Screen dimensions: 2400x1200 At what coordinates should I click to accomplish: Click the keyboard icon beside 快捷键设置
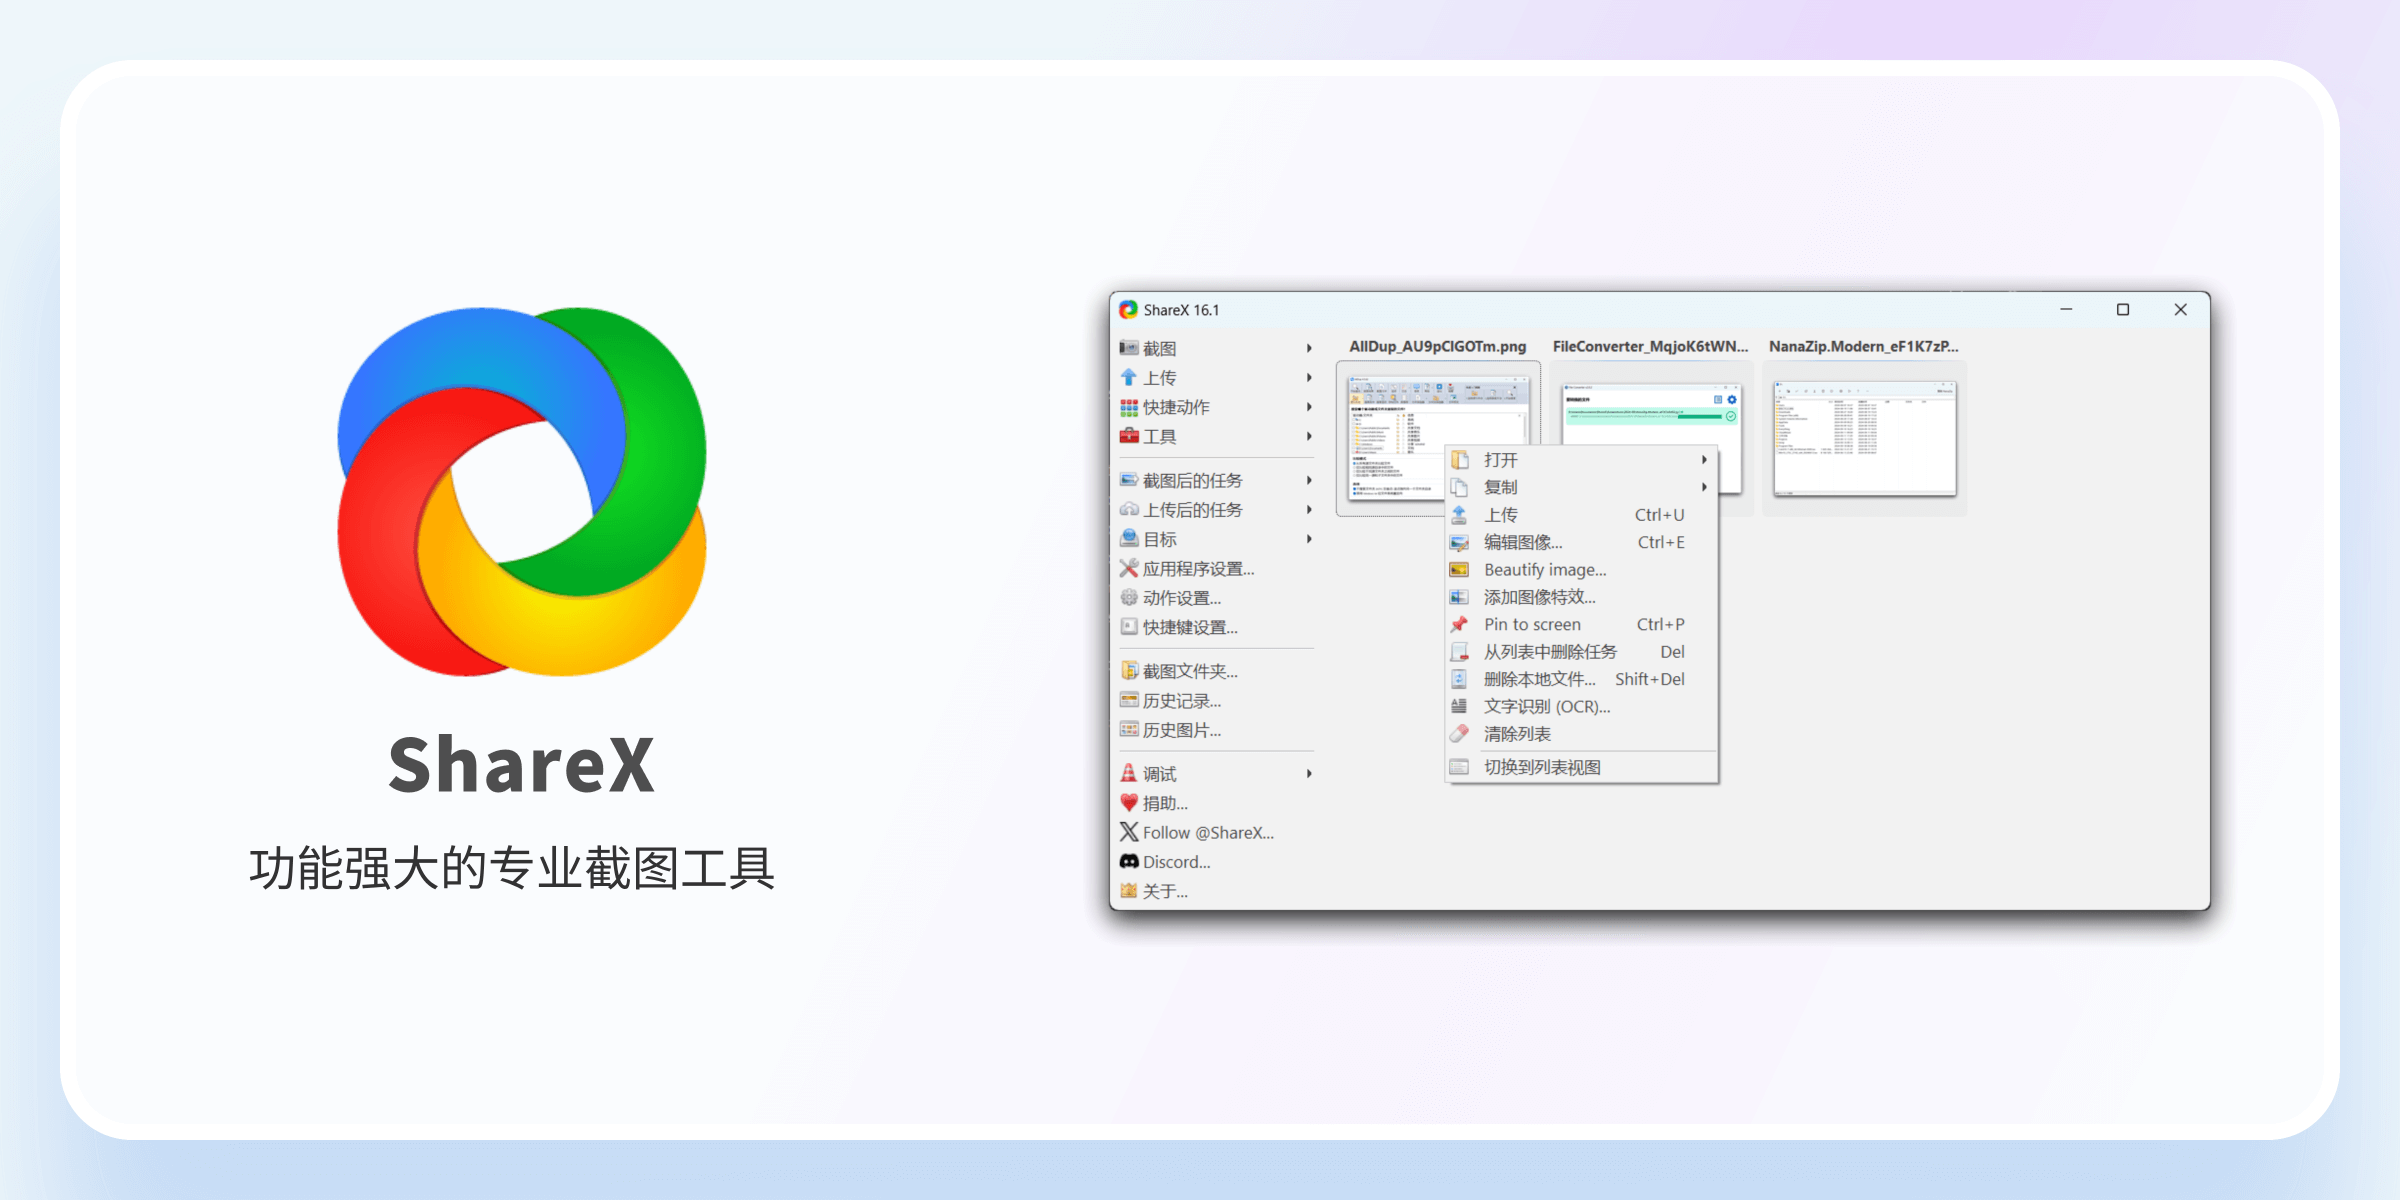1129,627
